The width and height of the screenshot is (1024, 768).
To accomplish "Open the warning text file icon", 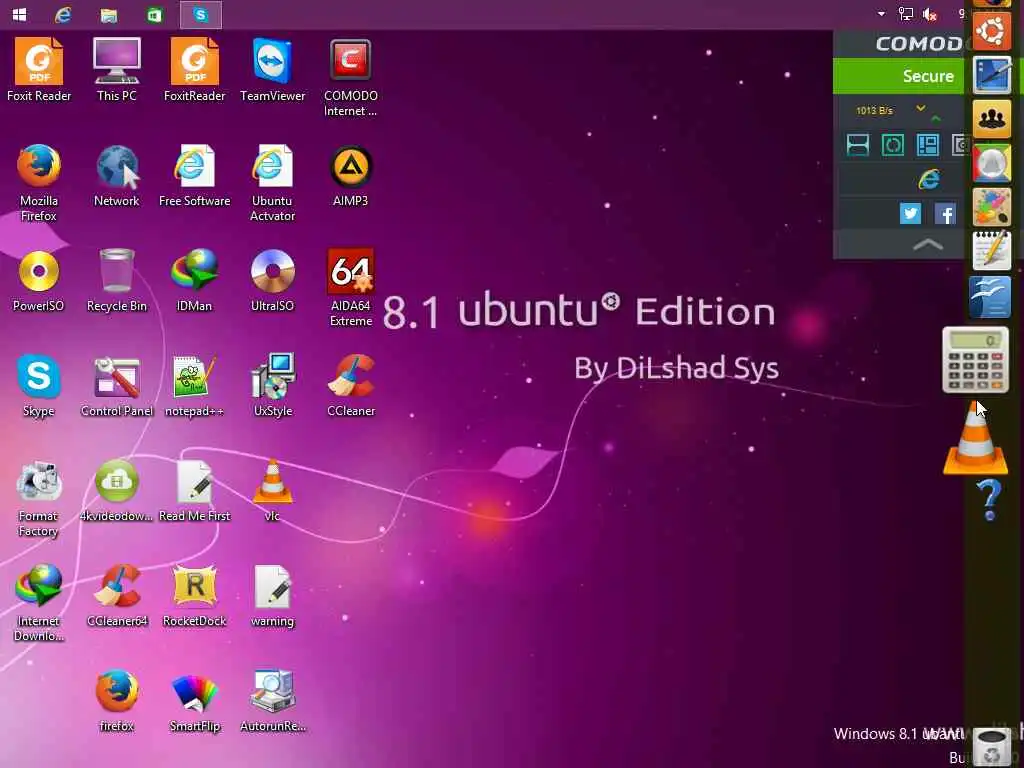I will tap(272, 596).
